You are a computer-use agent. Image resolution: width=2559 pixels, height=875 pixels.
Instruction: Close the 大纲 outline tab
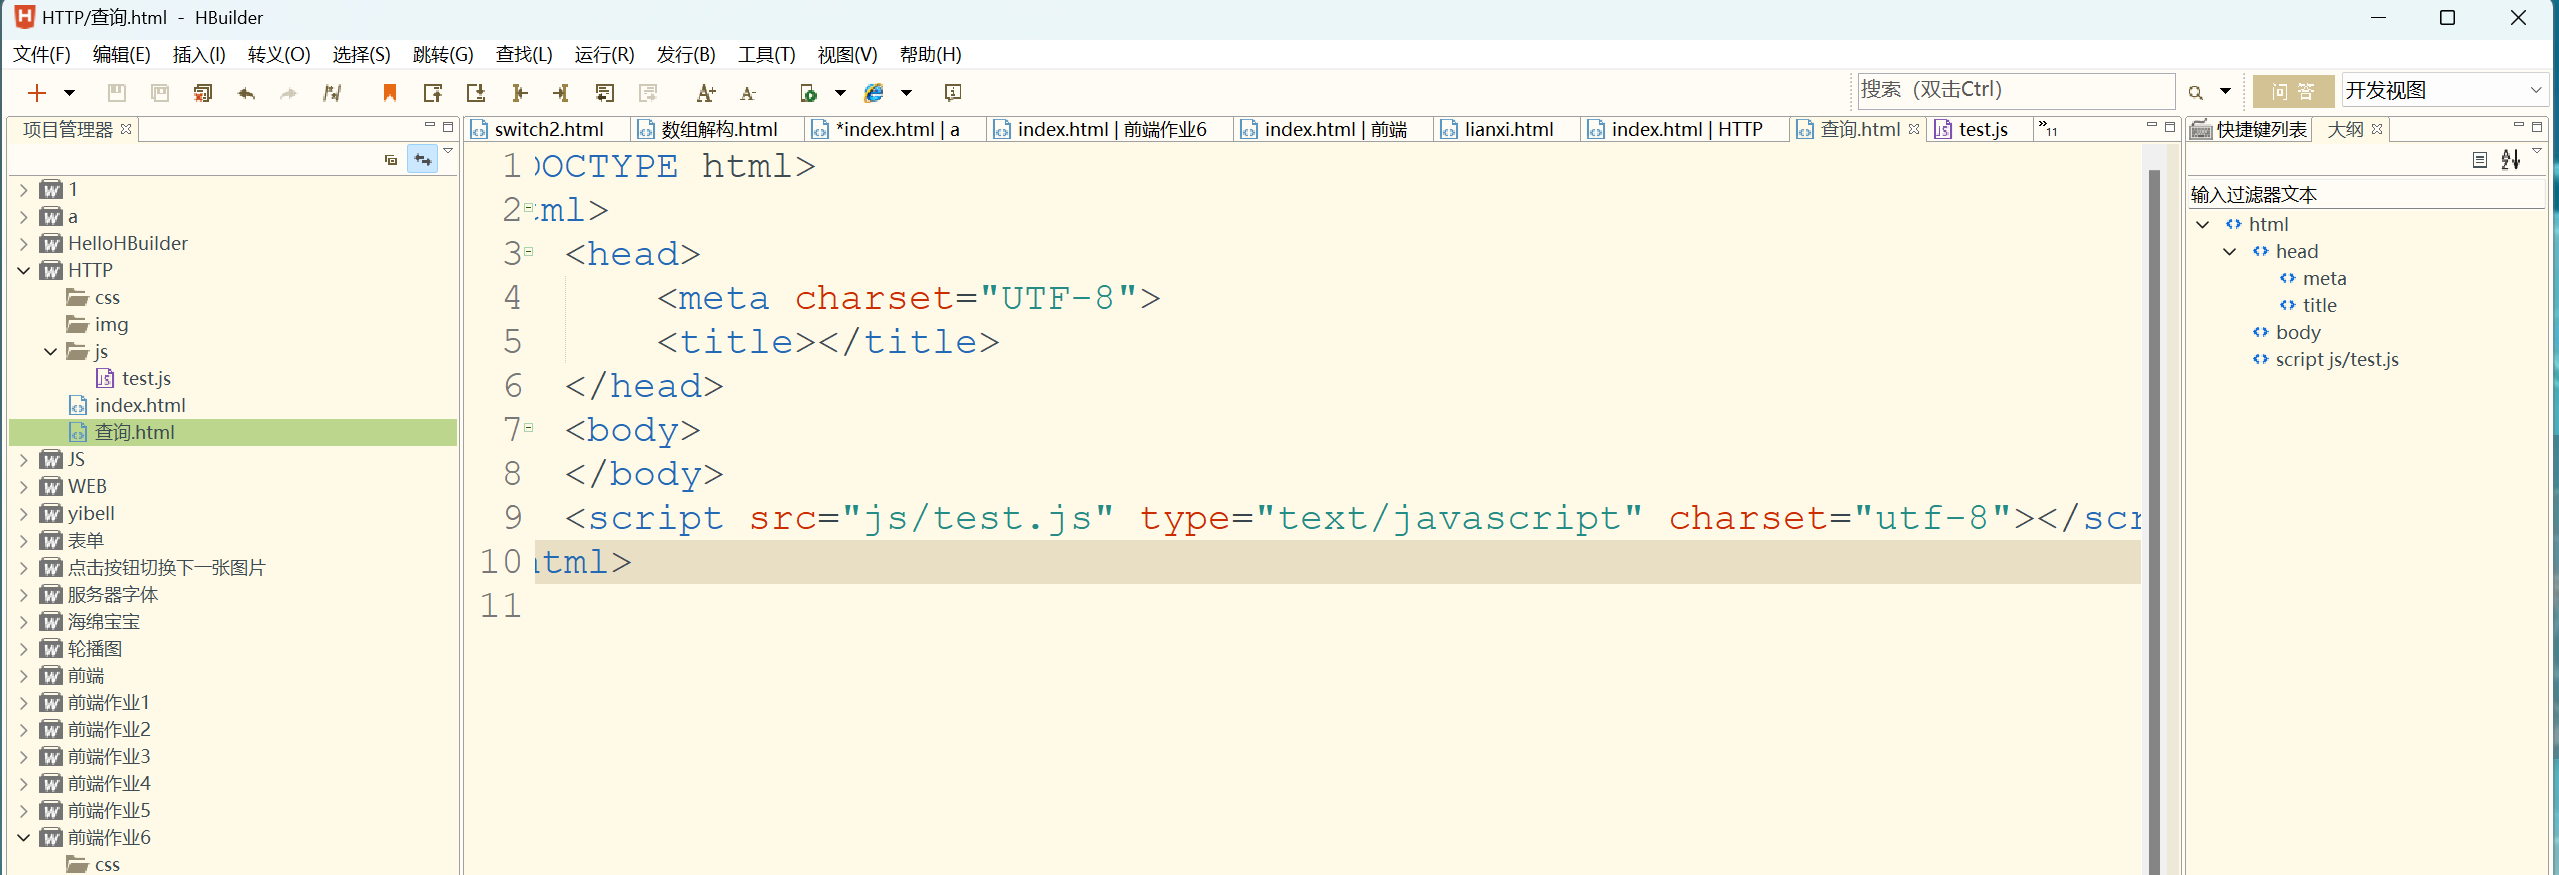2377,129
